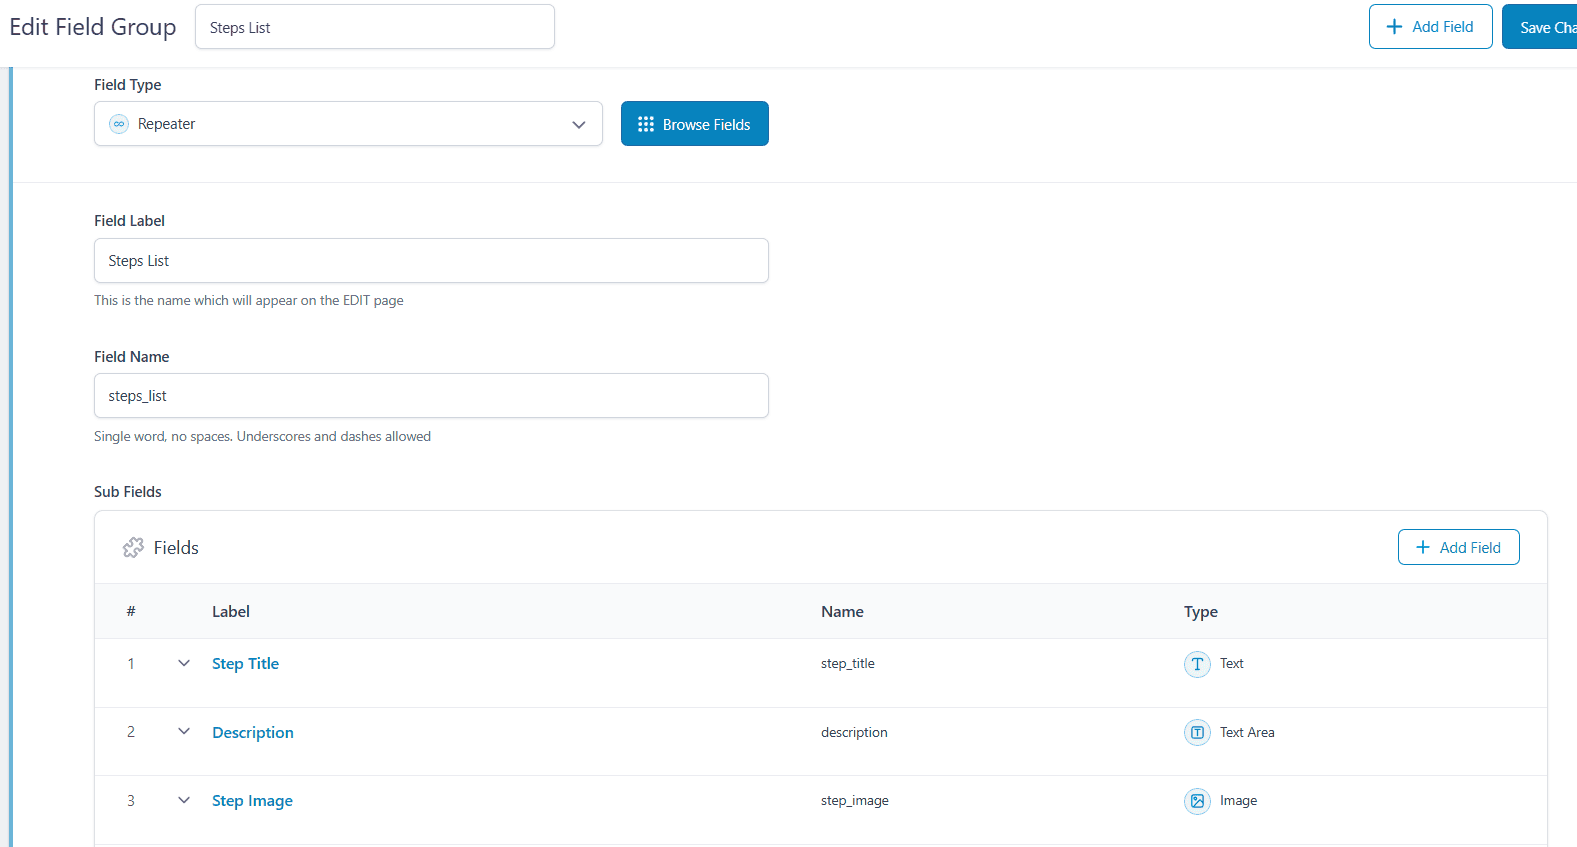Click the Text type icon for Step Title
This screenshot has height=847, width=1577.
coord(1197,664)
